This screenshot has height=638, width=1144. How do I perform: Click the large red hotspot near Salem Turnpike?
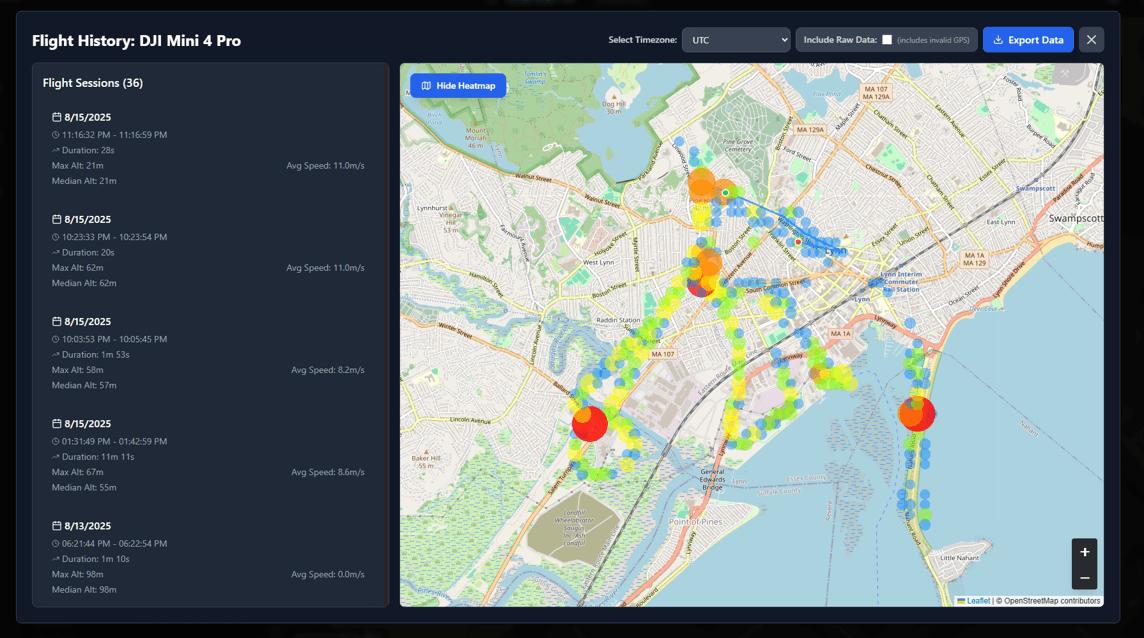(589, 424)
